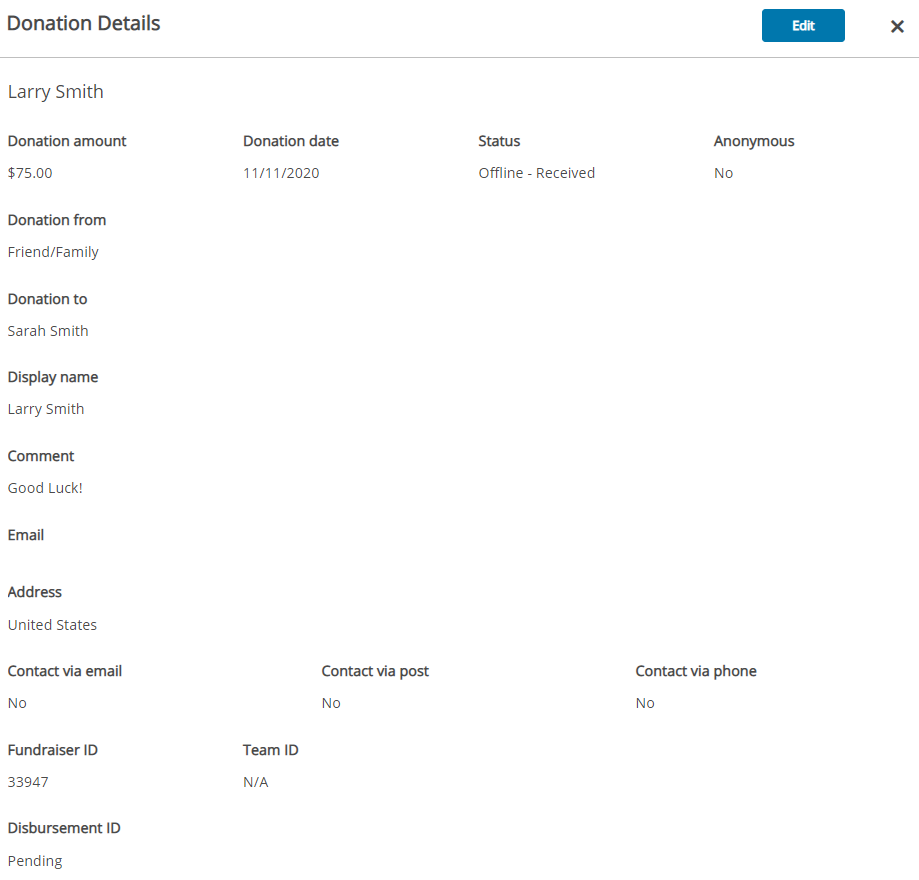Image resolution: width=919 pixels, height=880 pixels.
Task: Click No under Contact via phone
Action: [645, 703]
